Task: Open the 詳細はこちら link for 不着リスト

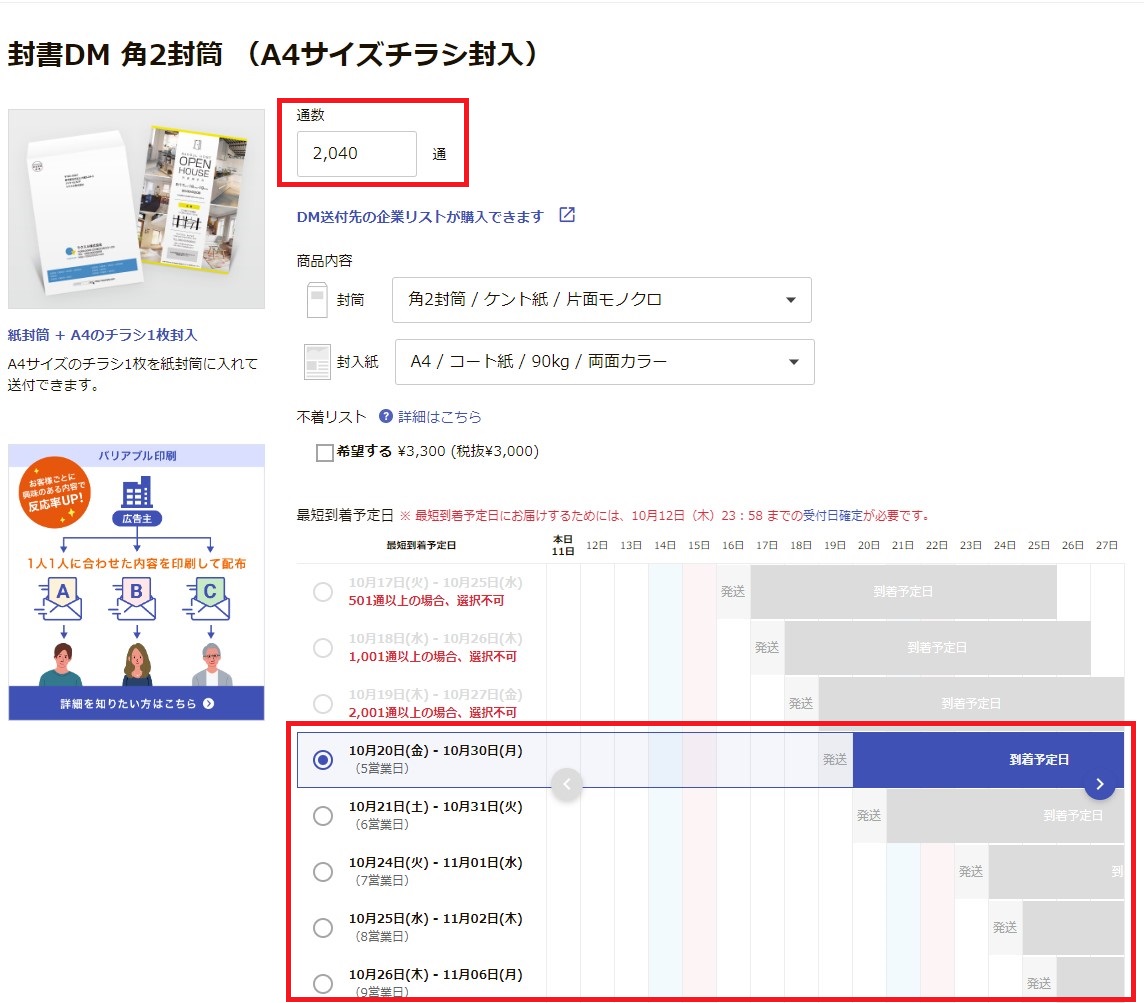Action: point(440,417)
